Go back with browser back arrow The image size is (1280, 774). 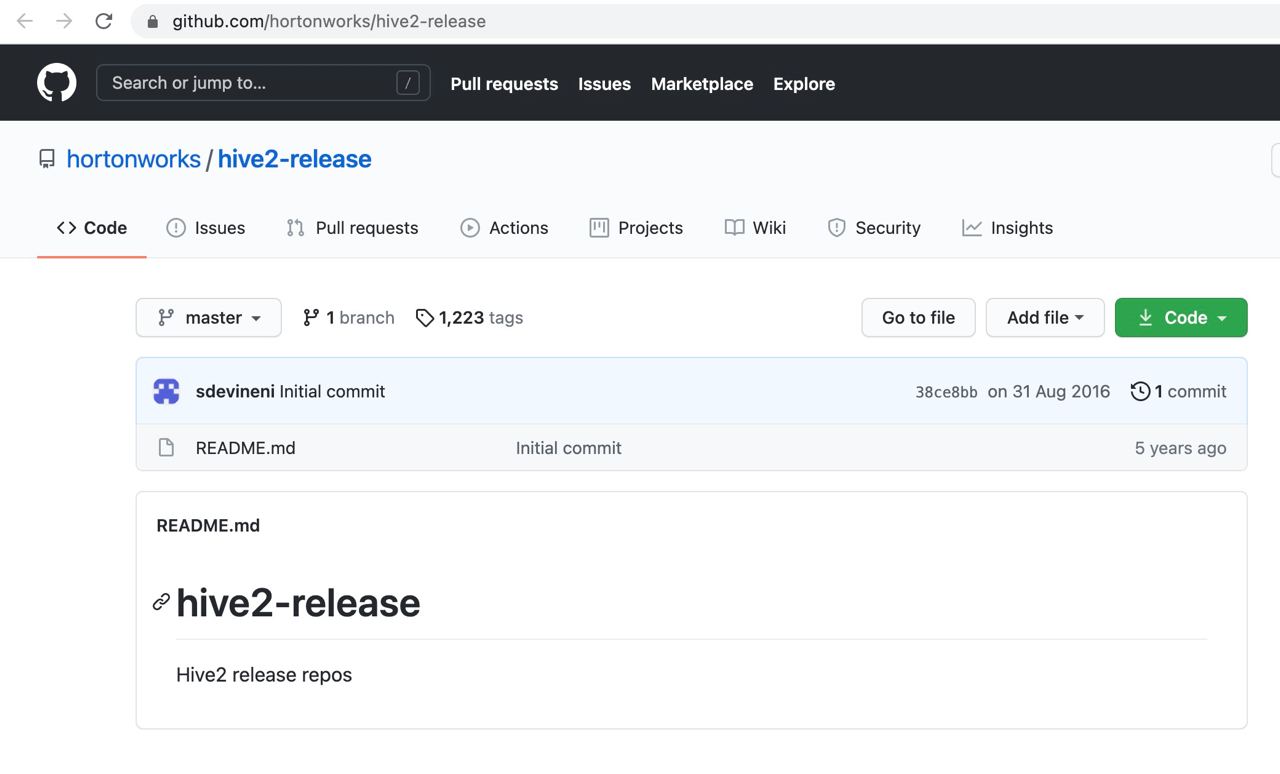tap(25, 21)
